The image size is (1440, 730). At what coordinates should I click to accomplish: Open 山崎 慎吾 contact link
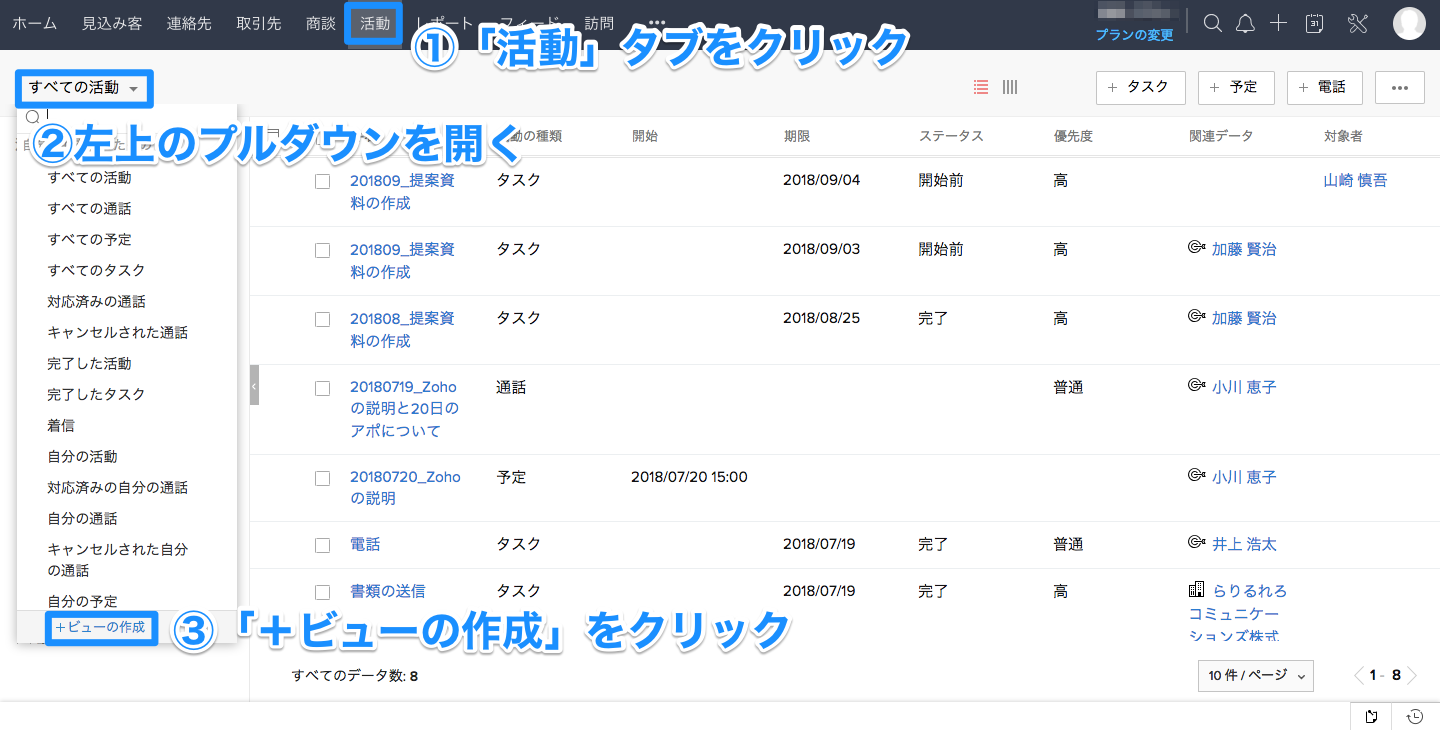1355,181
